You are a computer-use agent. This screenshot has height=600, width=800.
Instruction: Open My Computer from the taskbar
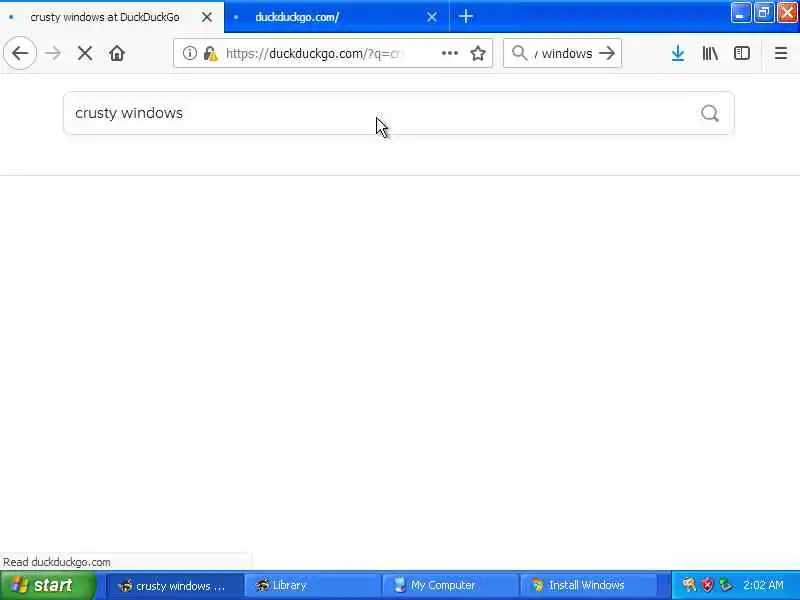click(449, 585)
